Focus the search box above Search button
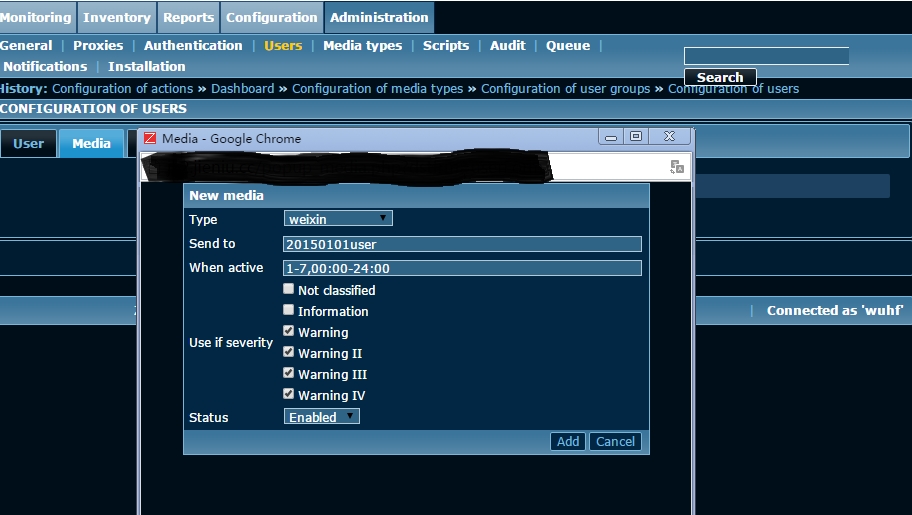 [767, 56]
